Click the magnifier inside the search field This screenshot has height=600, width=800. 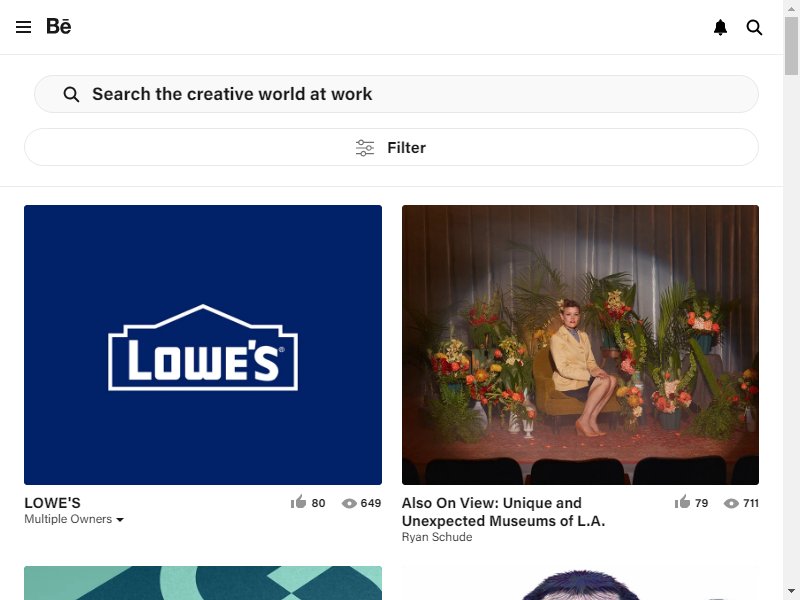click(71, 94)
